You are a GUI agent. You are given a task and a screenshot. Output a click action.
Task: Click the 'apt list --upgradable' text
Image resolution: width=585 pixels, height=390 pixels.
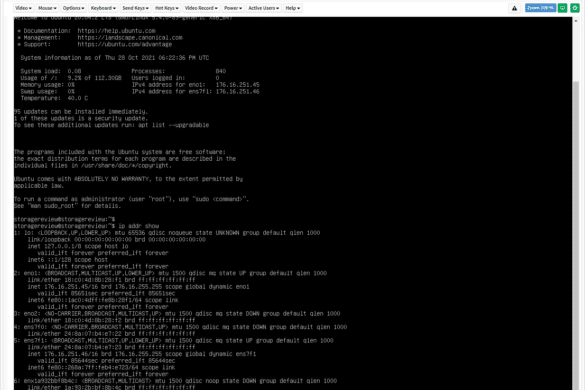click(x=173, y=125)
